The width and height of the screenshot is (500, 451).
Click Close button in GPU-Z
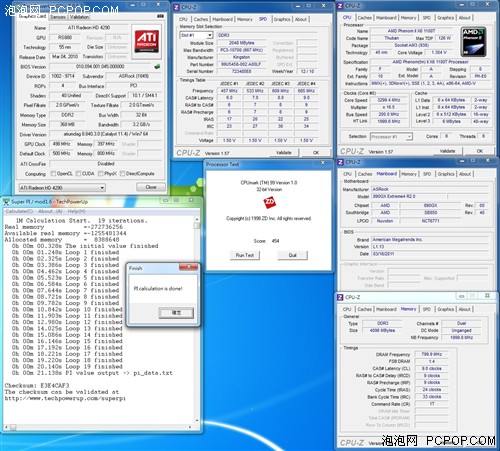[151, 187]
